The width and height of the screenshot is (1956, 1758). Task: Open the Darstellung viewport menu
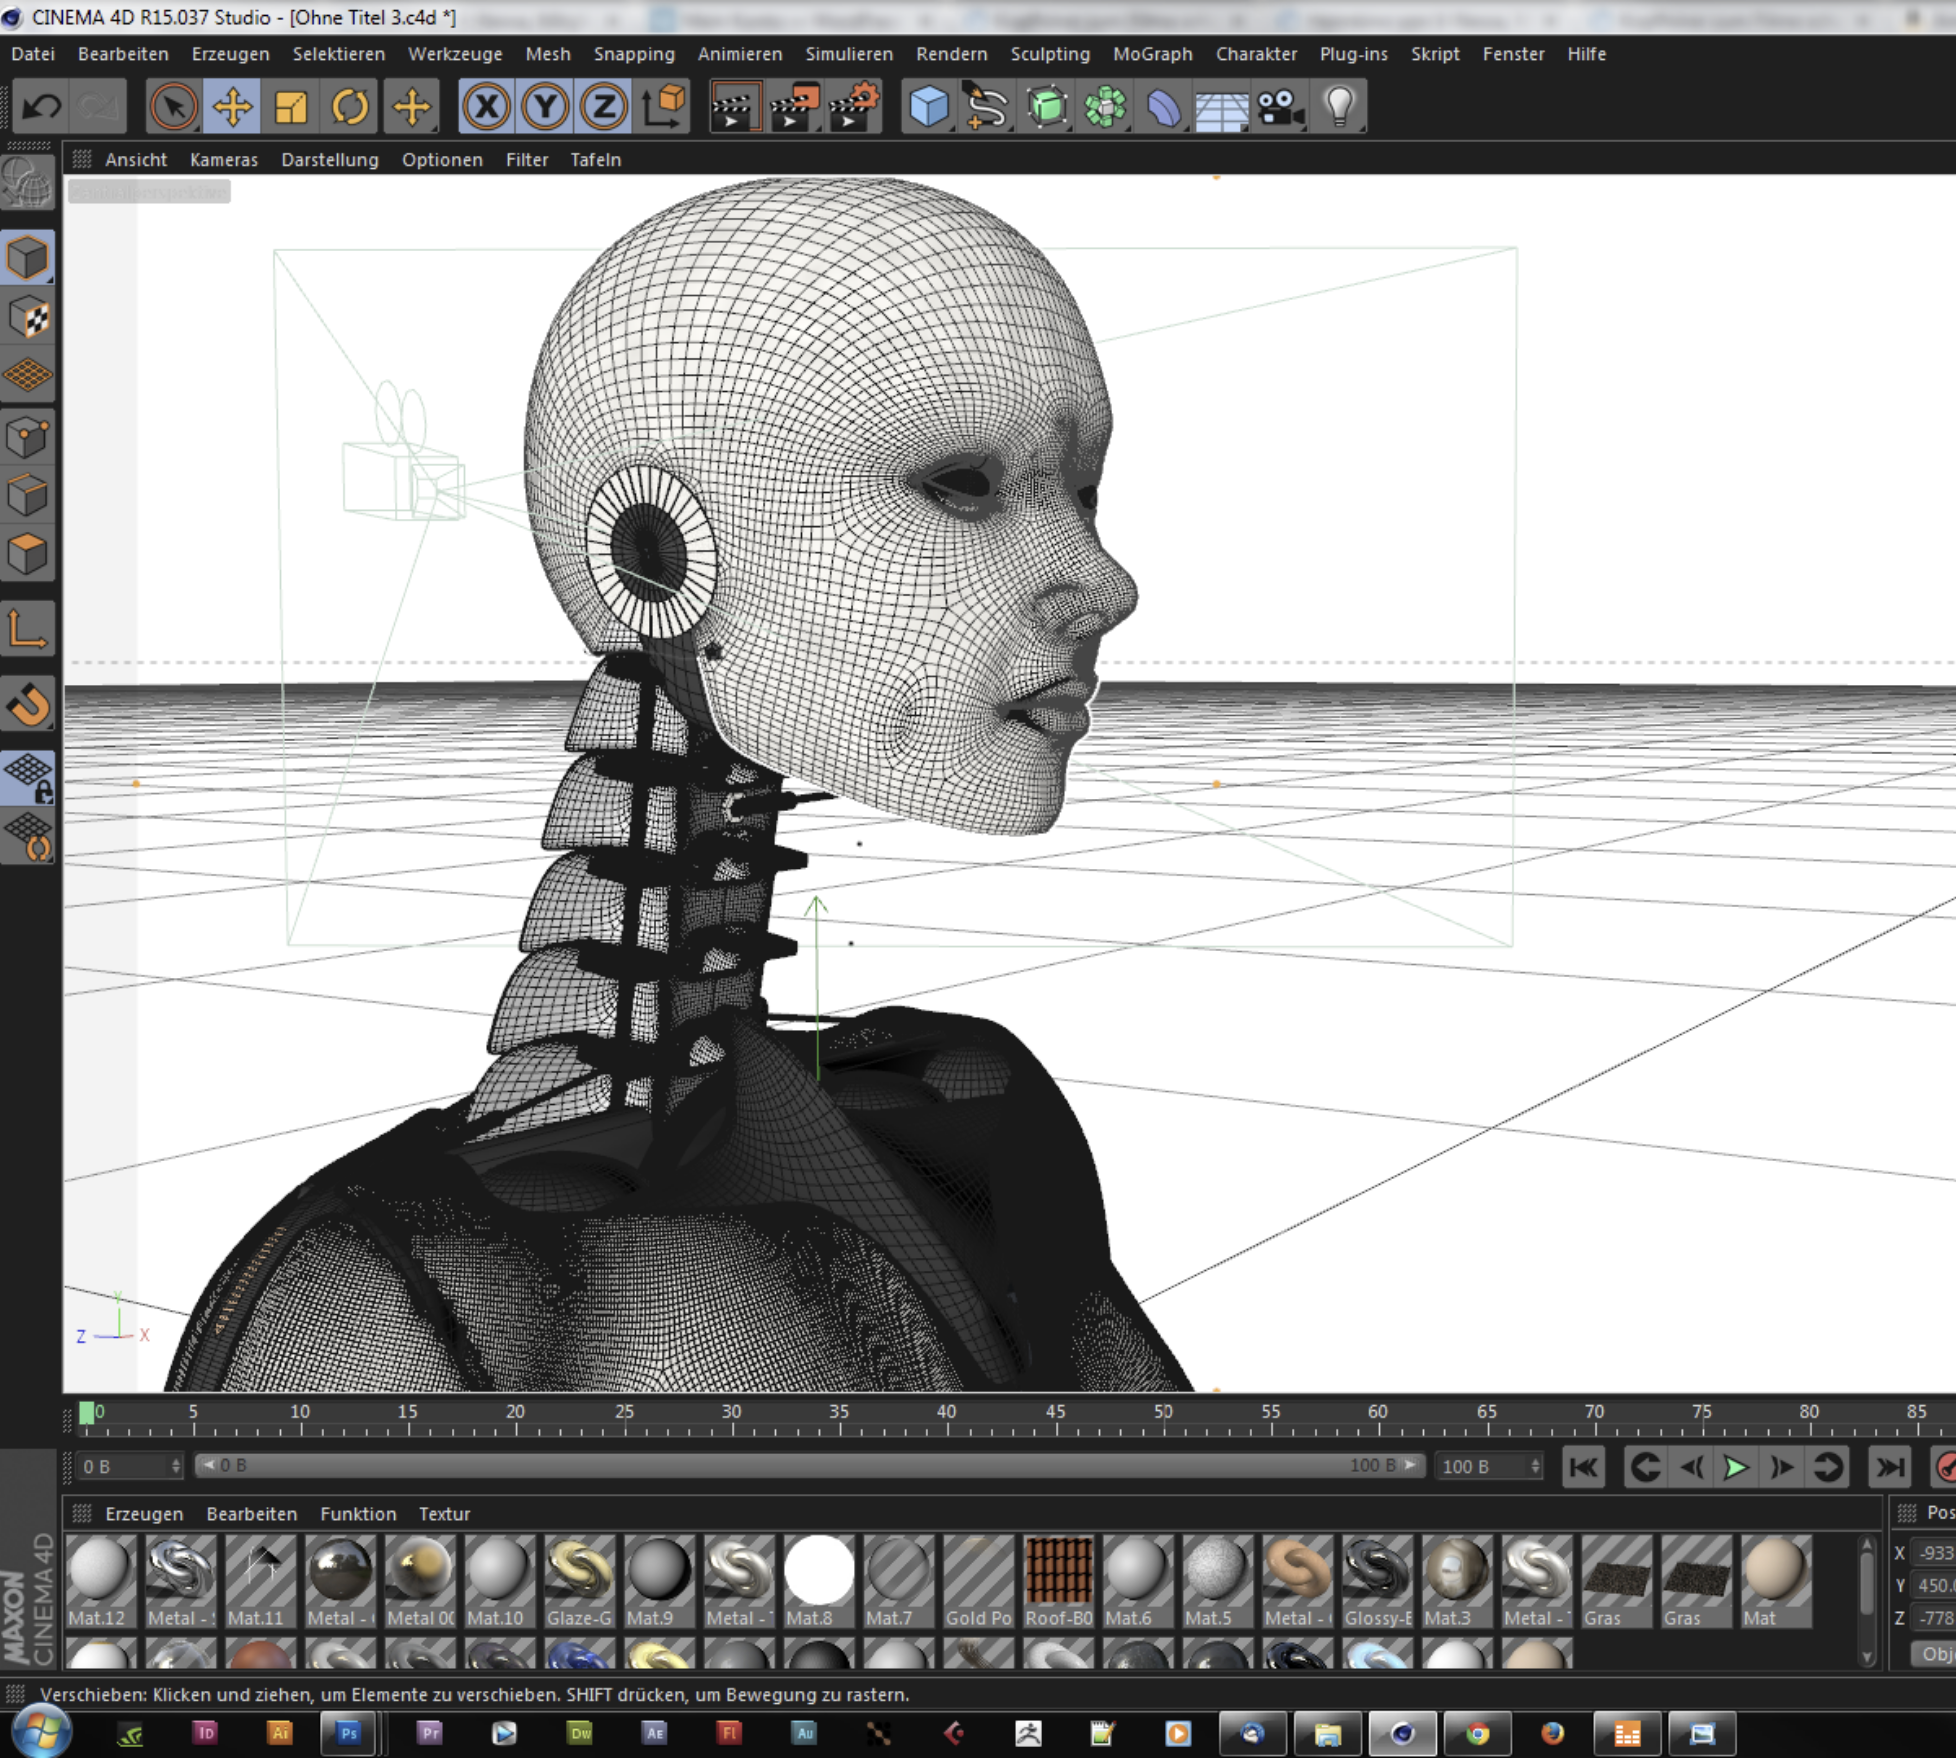coord(330,160)
